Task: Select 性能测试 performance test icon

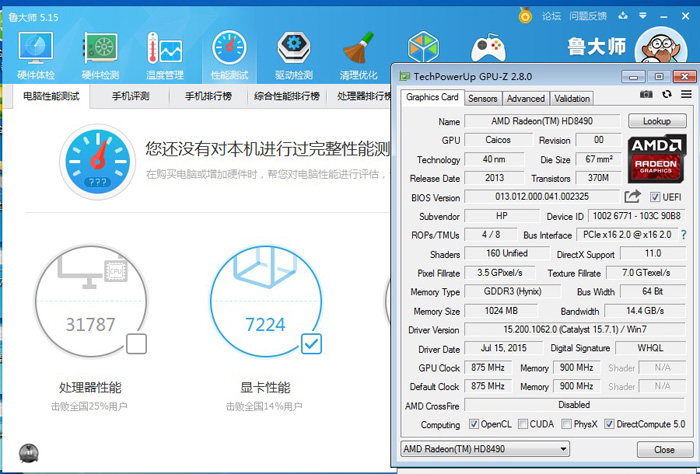Action: [x=229, y=48]
